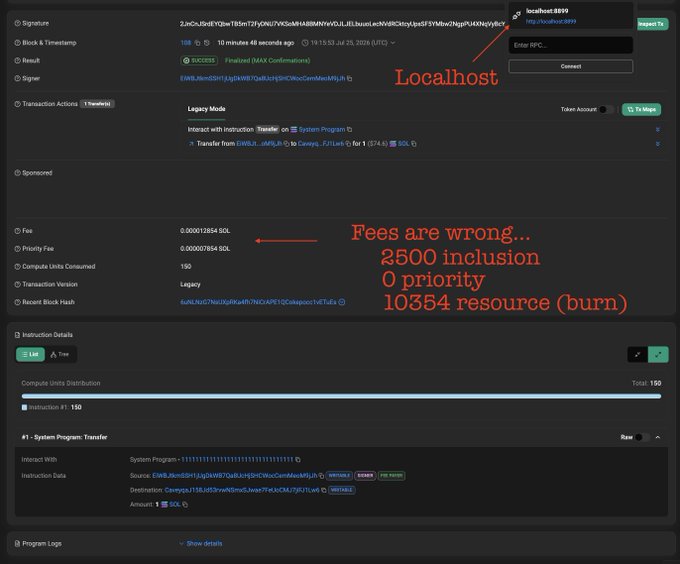Copy the transfer recipient address Caveyq...FJ1Lw6
Viewport: 680px width, 564px height.
348,144
